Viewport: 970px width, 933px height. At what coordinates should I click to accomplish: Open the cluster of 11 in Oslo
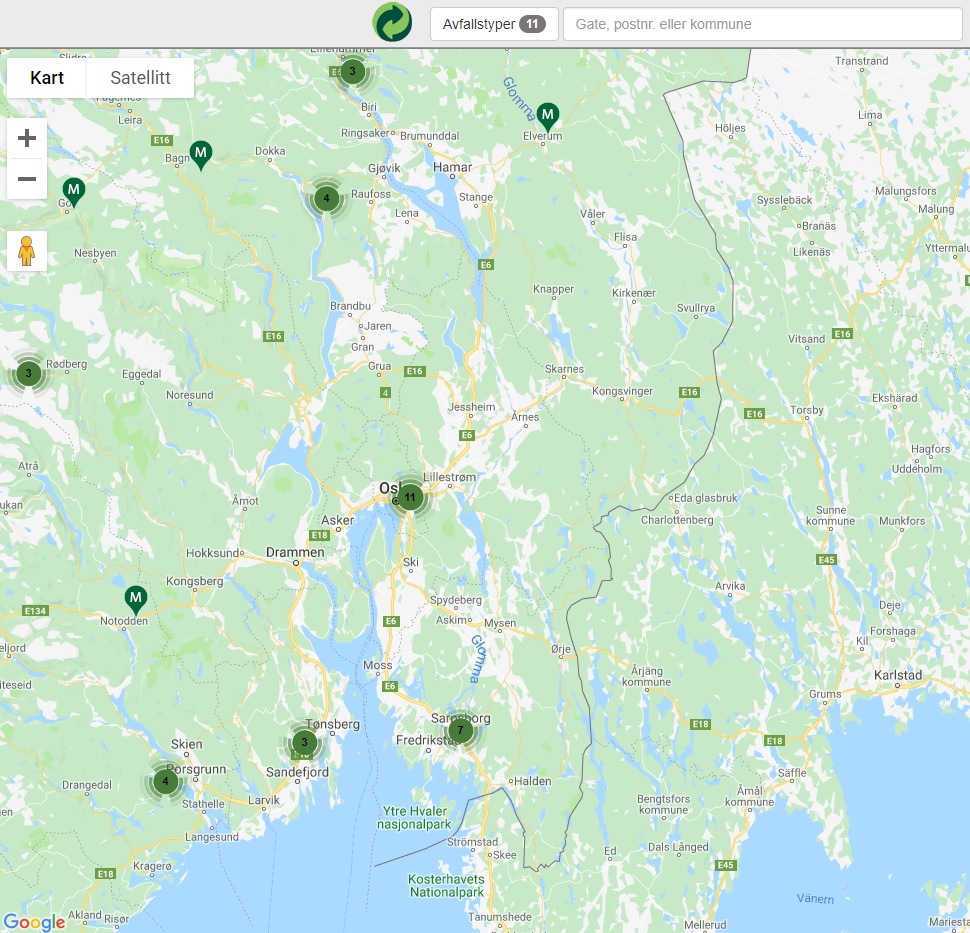point(409,496)
